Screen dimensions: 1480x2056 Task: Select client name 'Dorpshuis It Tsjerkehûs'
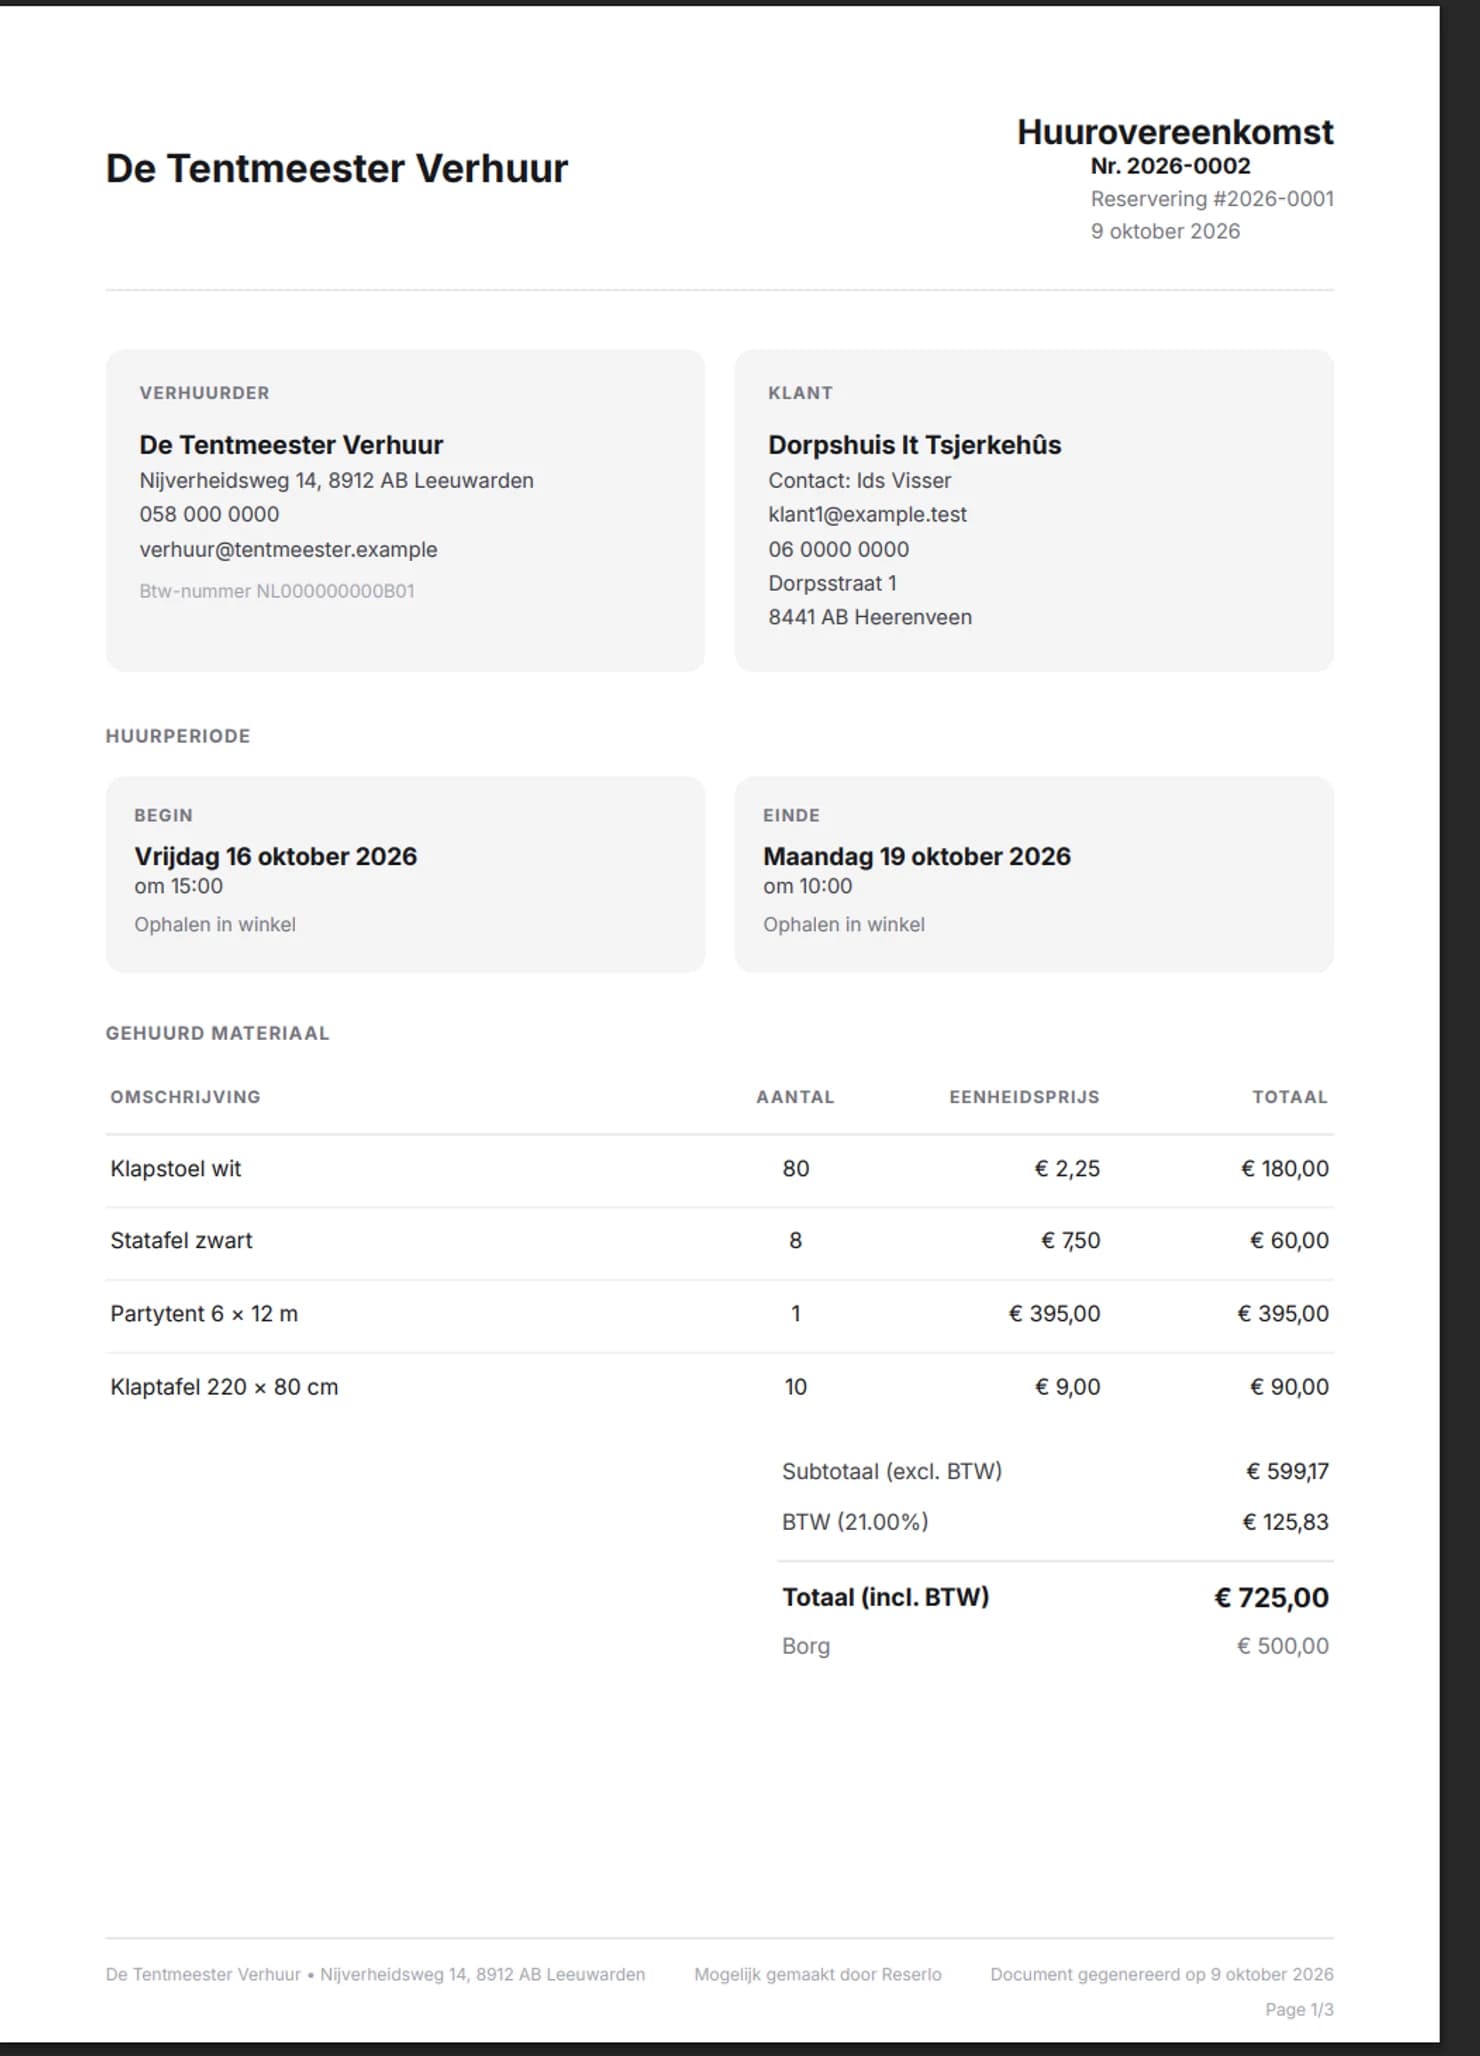click(x=914, y=445)
